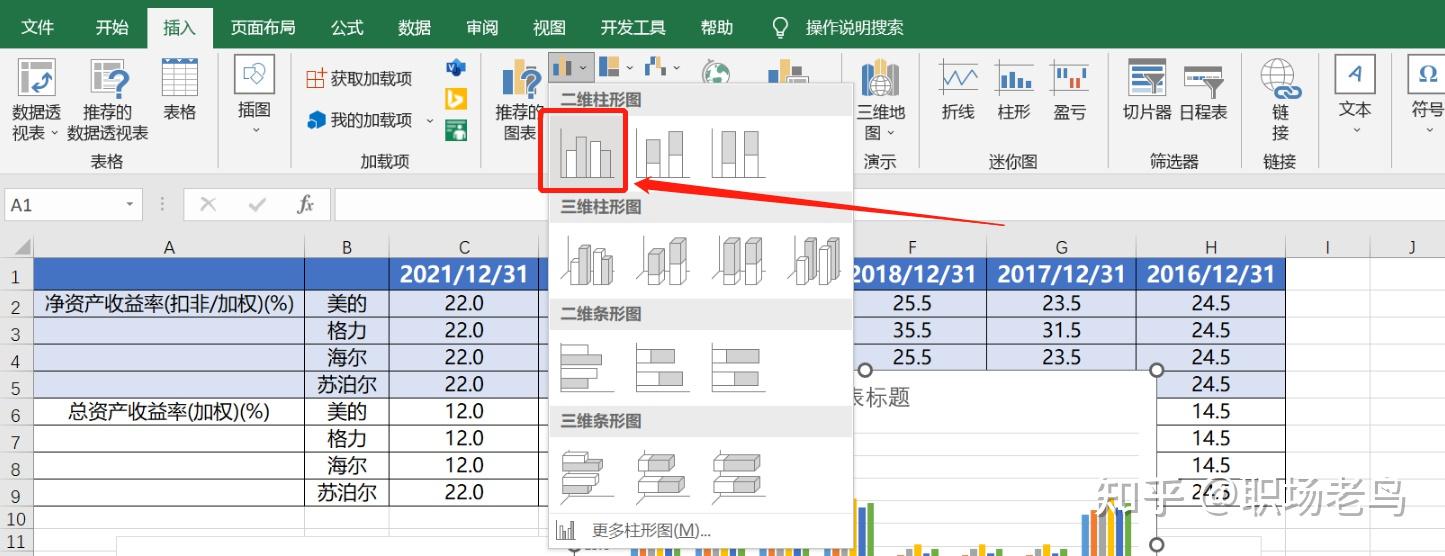The height and width of the screenshot is (556, 1445).
Task: Expand the column chart dropdown in ribbon
Action: click(x=584, y=68)
